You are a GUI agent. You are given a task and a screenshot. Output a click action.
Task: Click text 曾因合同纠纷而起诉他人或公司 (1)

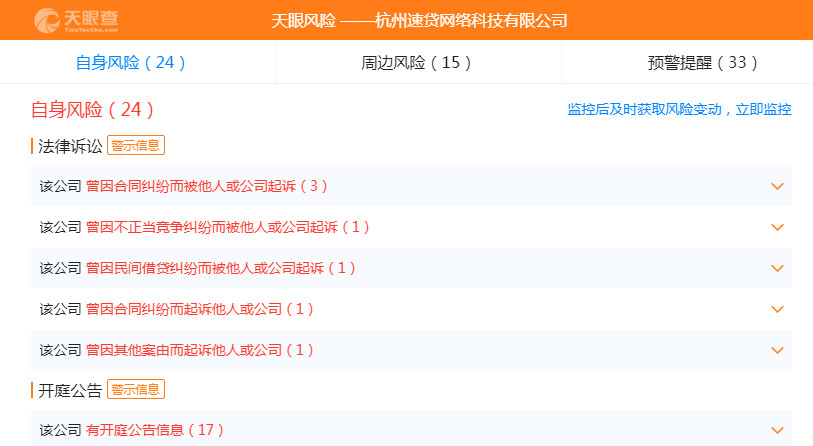[x=200, y=309]
